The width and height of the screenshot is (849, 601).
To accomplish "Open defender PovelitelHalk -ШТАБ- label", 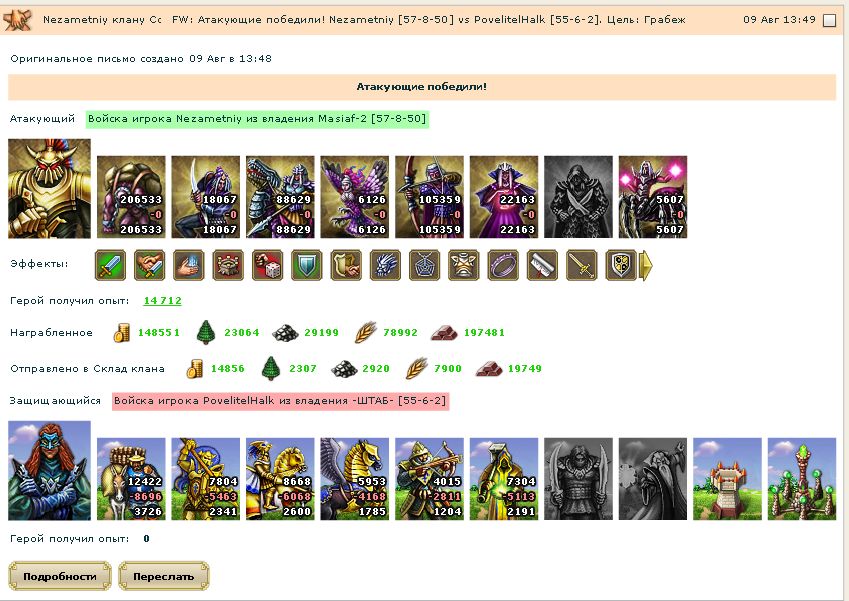I will tap(280, 401).
